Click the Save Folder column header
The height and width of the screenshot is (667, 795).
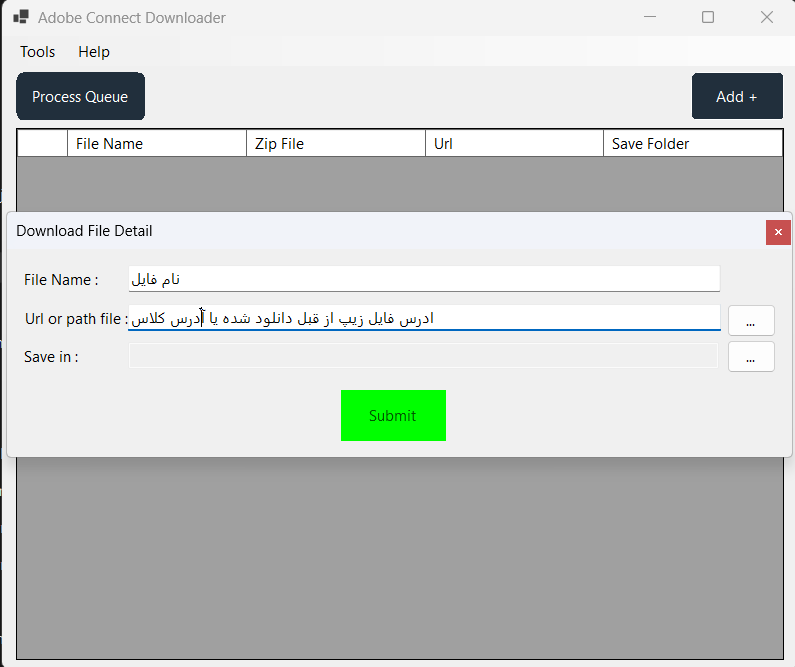point(693,144)
